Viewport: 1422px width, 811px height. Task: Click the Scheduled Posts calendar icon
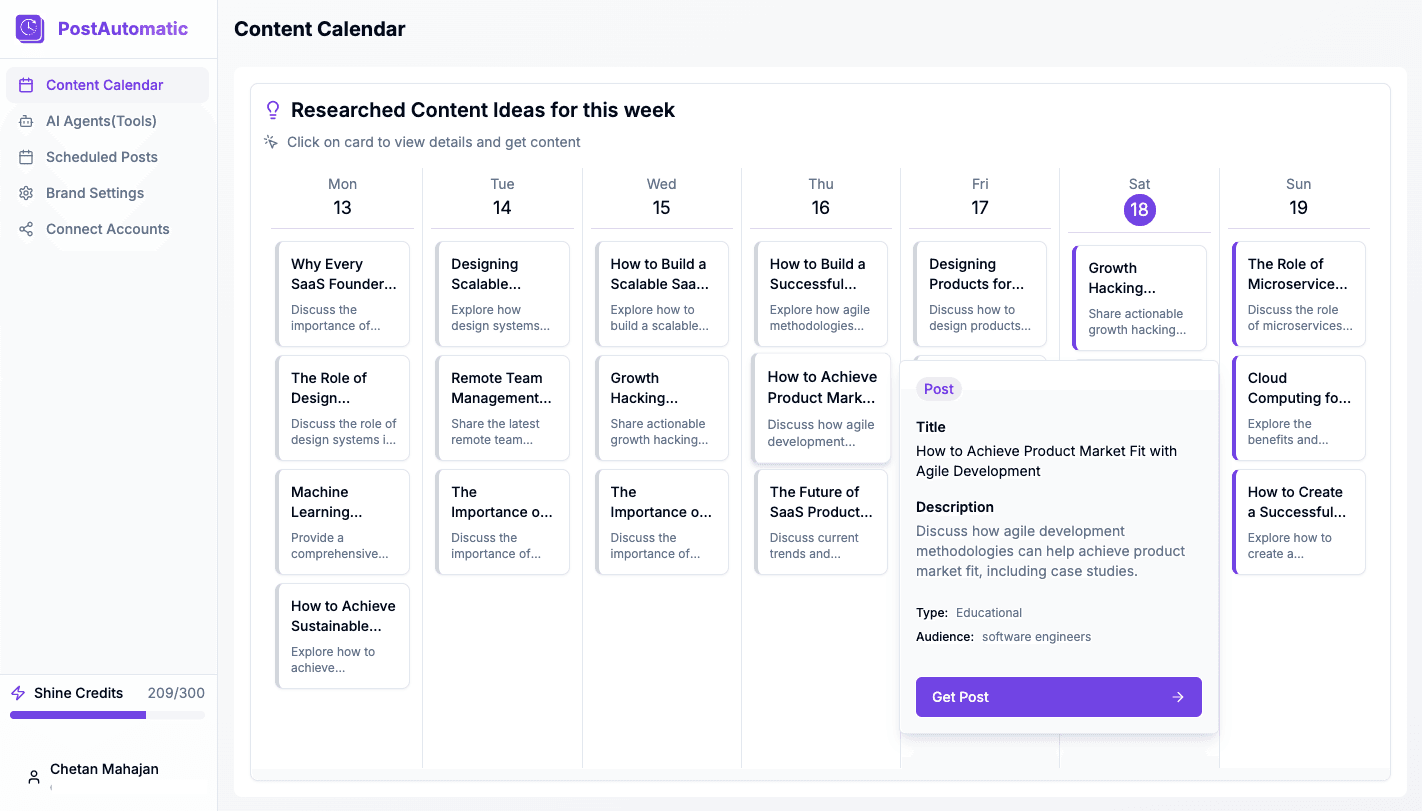(x=27, y=157)
